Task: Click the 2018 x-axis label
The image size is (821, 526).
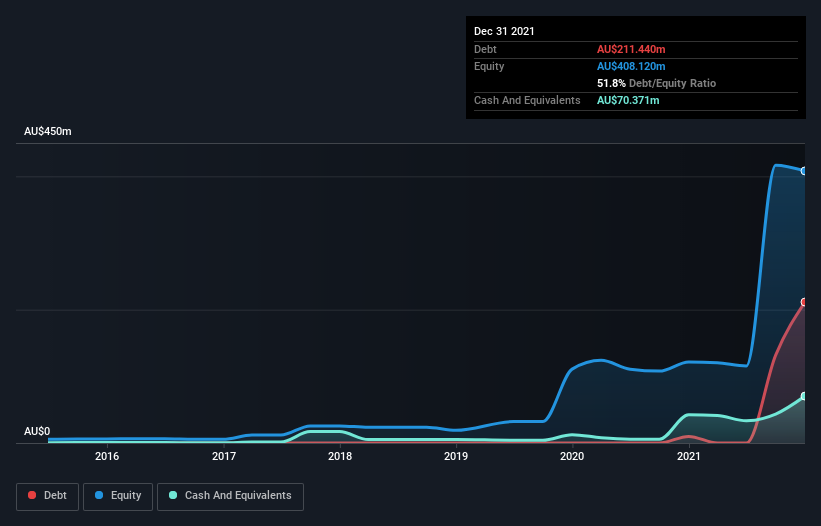Action: (340, 456)
